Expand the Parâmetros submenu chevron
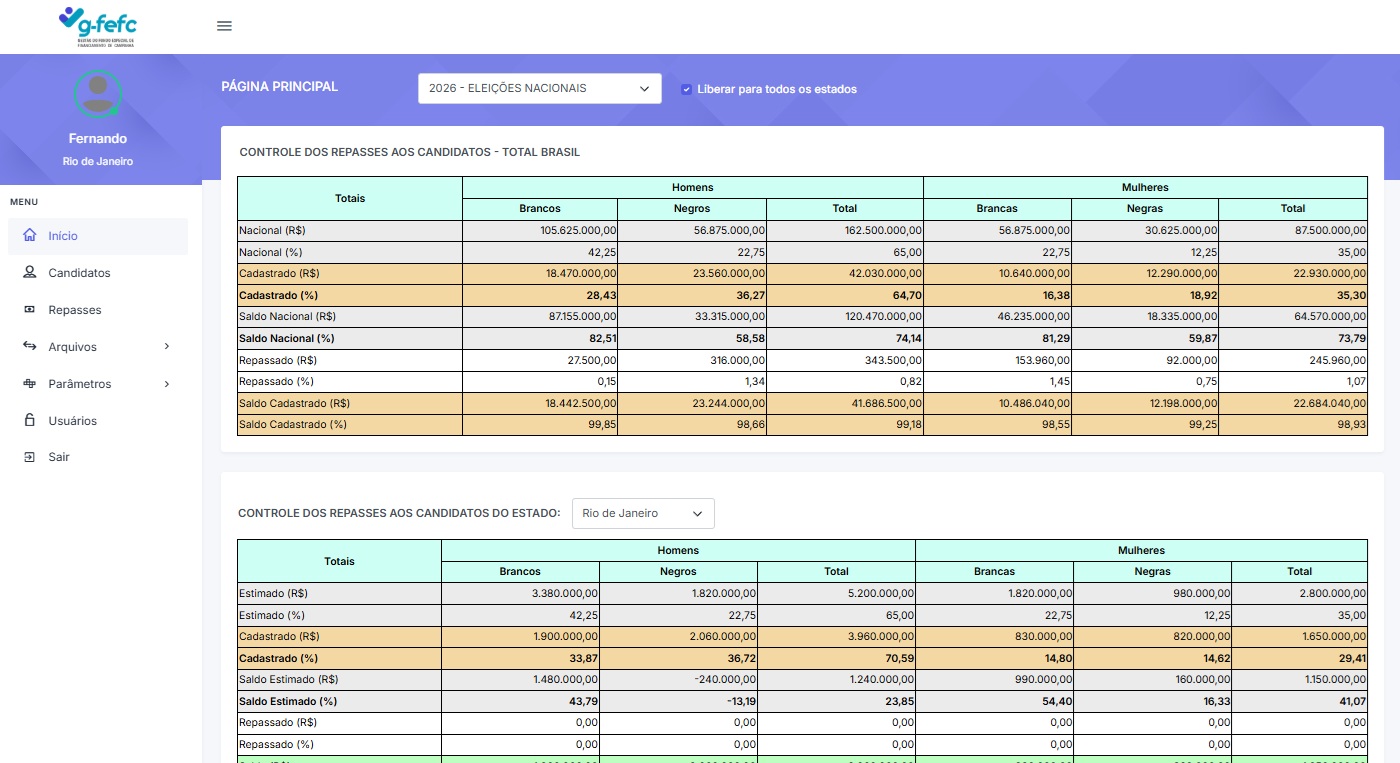The width and height of the screenshot is (1400, 763). pyautogui.click(x=167, y=384)
